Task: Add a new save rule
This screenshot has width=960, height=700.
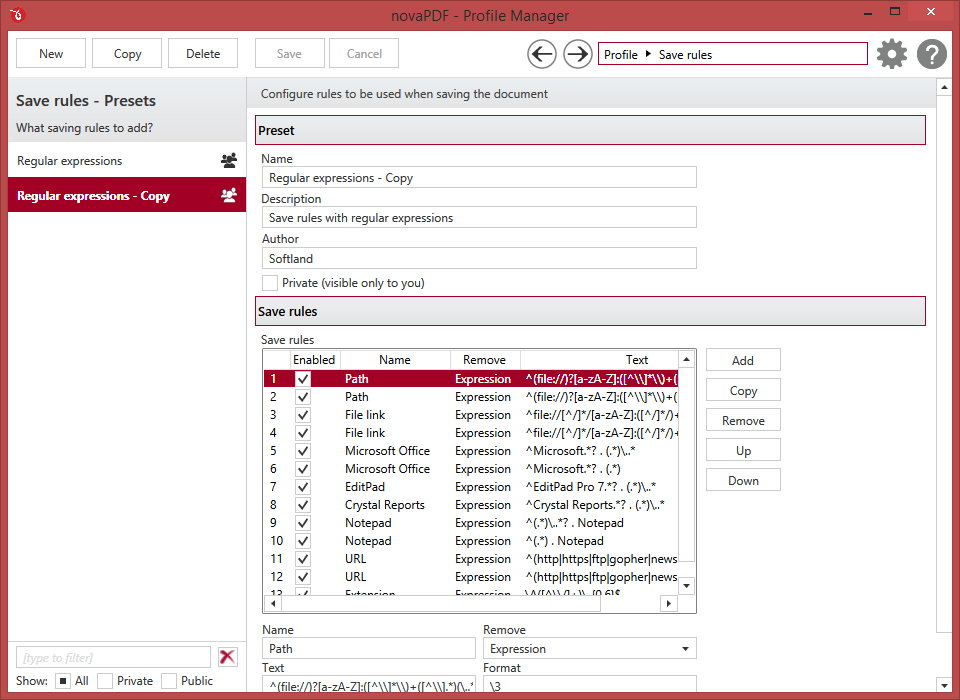Action: (743, 360)
